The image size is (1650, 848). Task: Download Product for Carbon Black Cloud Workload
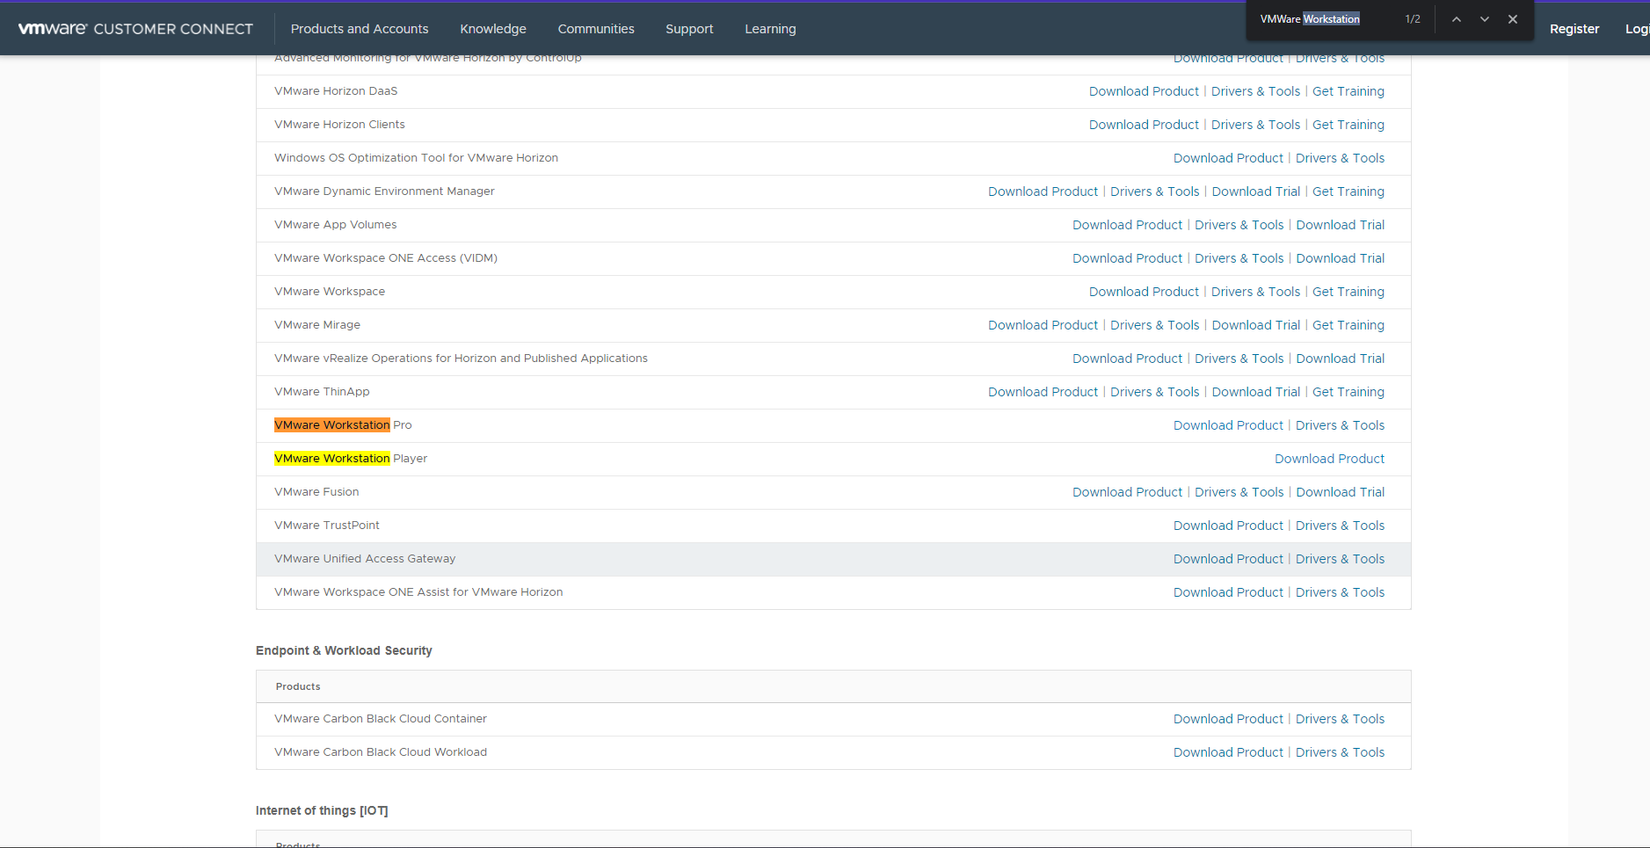tap(1228, 753)
